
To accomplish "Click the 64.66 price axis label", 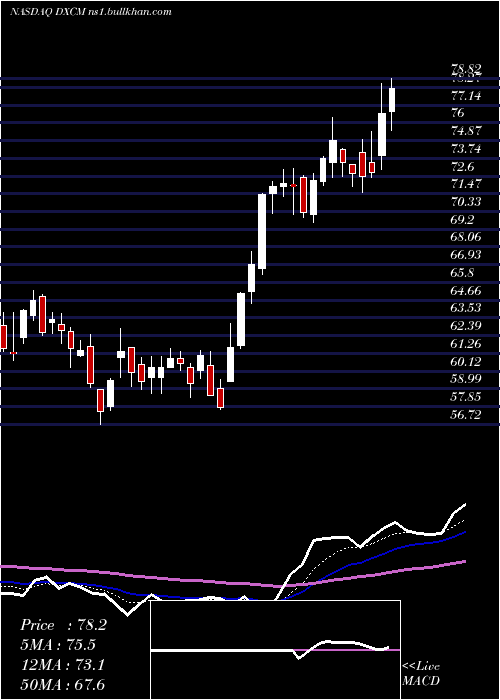I will (467, 291).
